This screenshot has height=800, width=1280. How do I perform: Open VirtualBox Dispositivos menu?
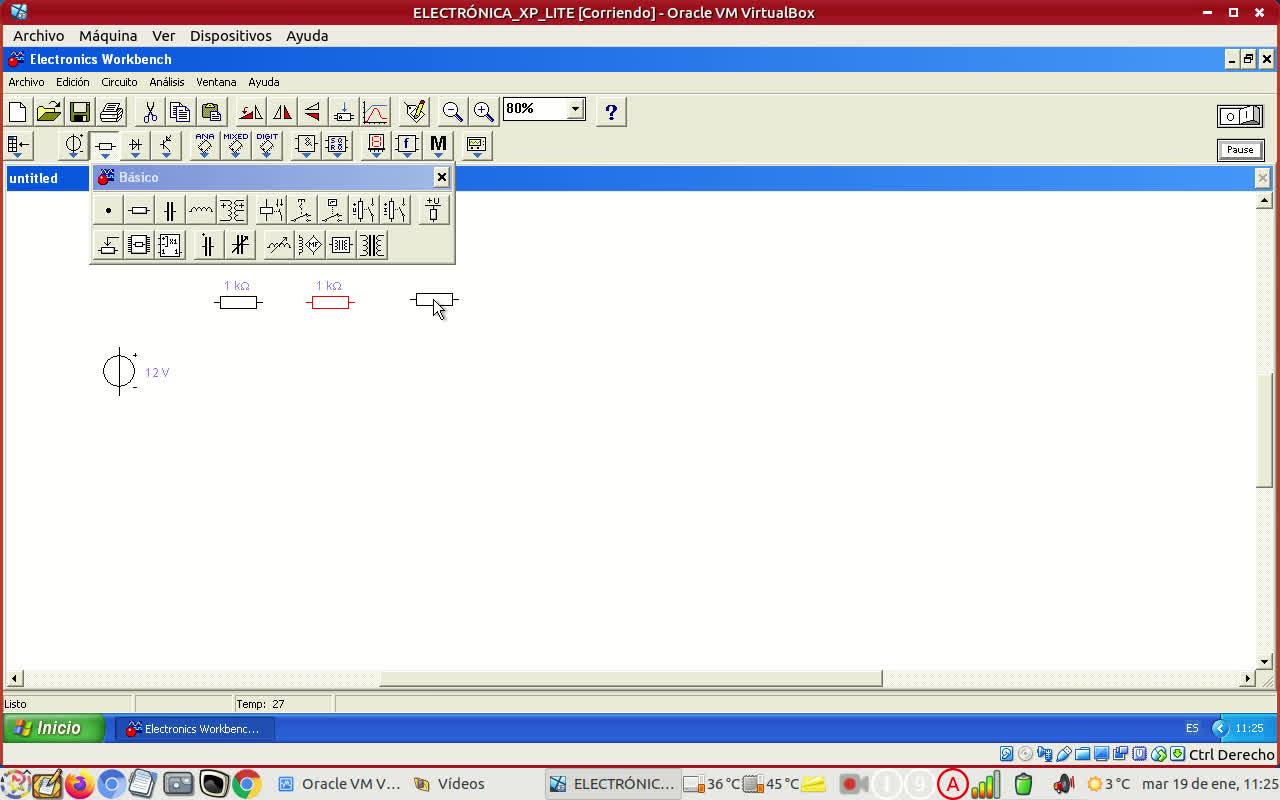point(231,36)
